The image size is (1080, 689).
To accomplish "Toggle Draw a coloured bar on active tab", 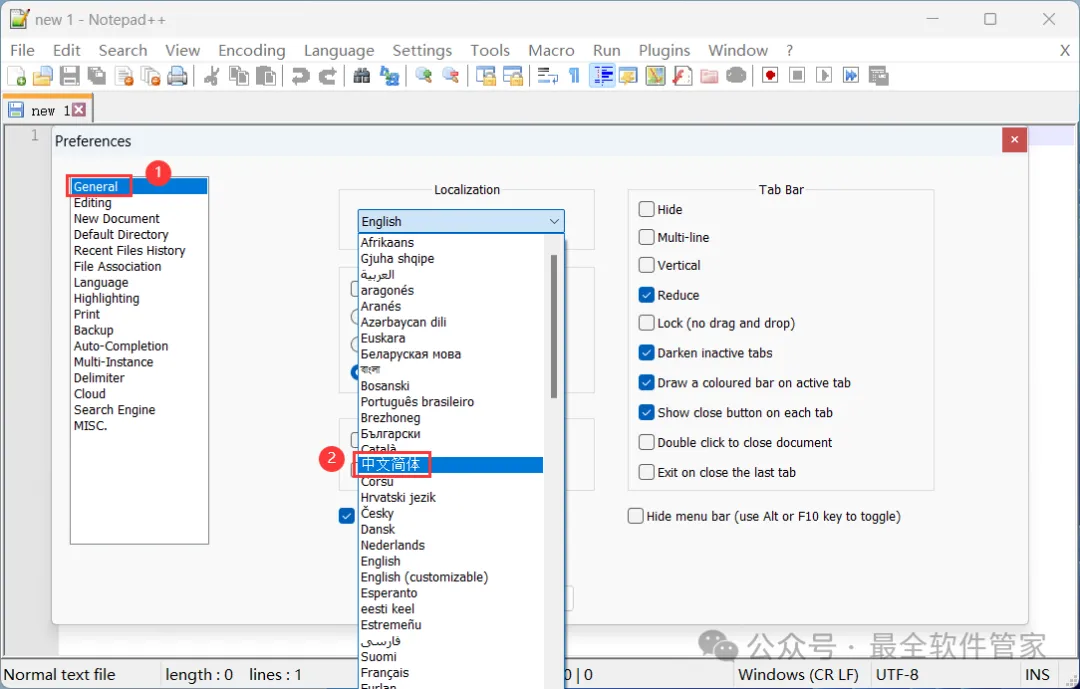I will pyautogui.click(x=646, y=382).
